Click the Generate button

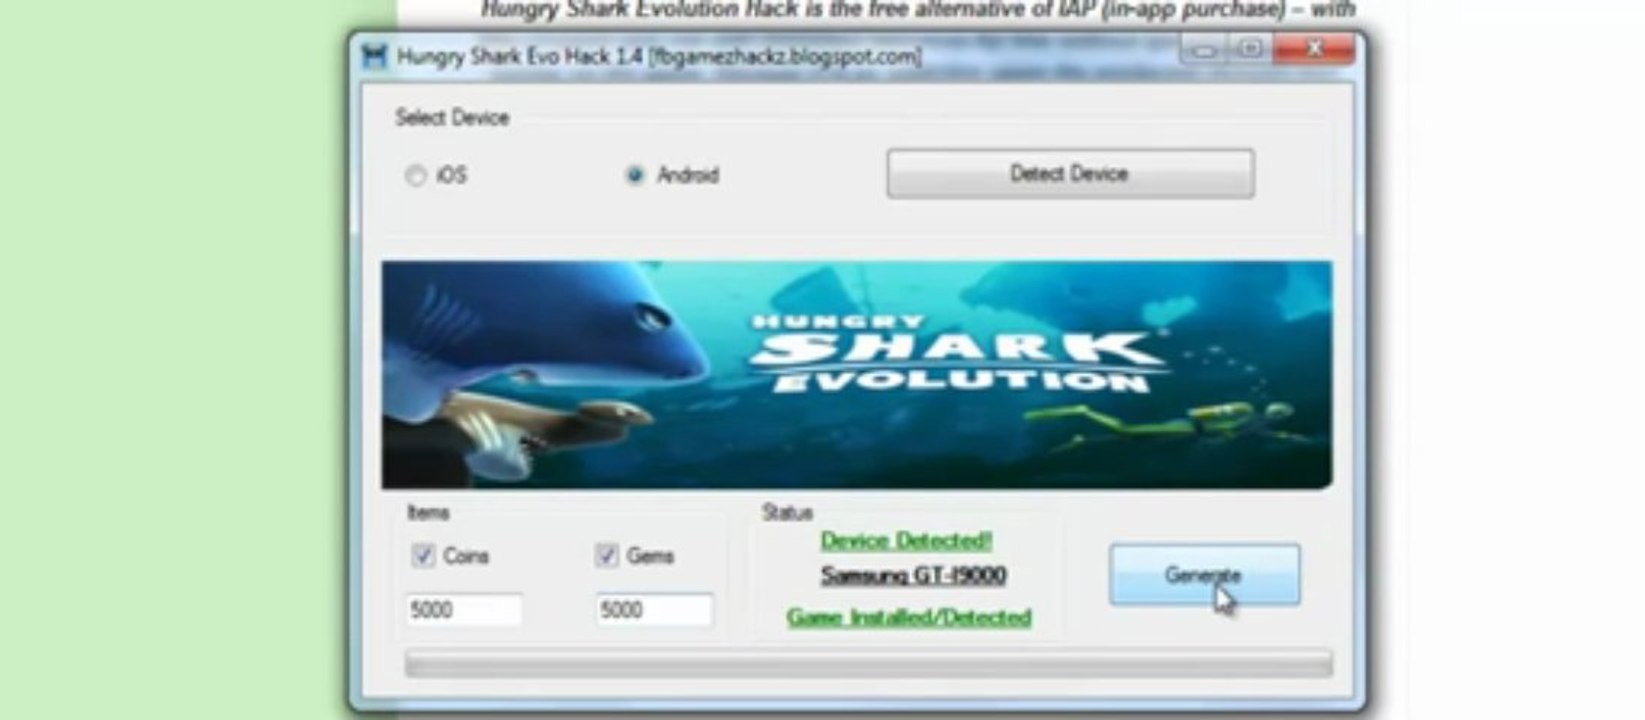[x=1205, y=575]
